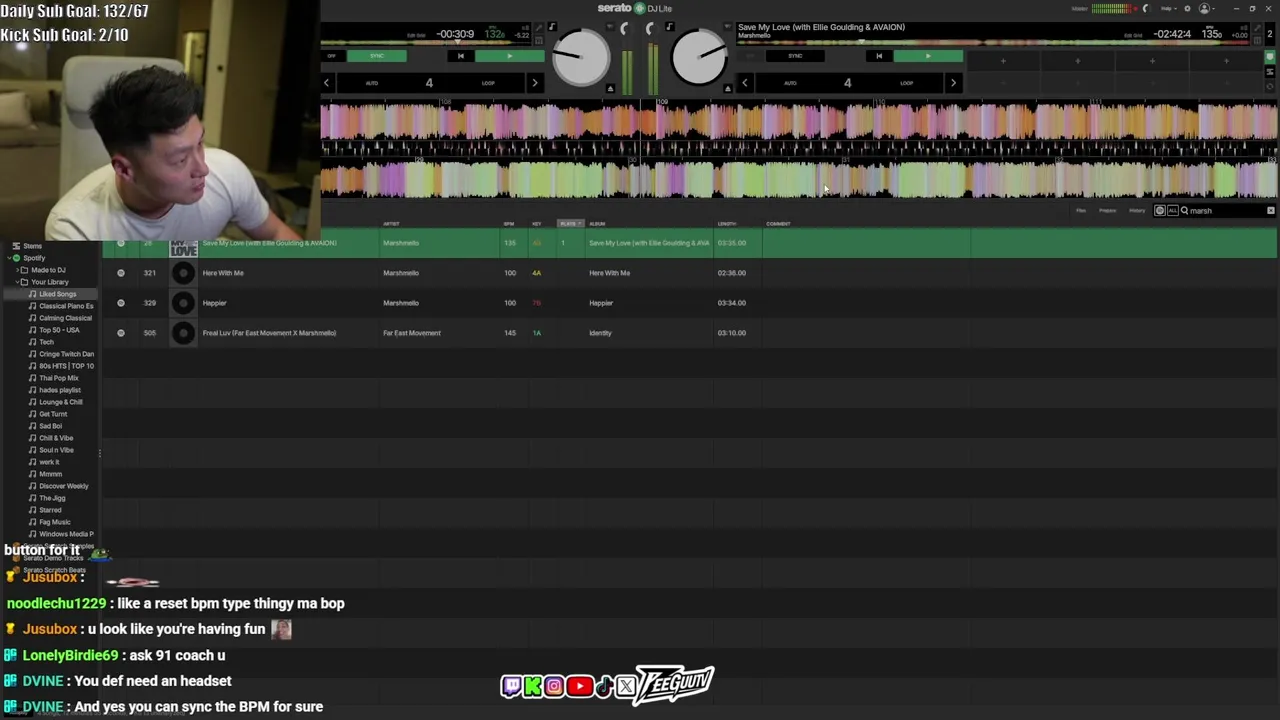This screenshot has height=720, width=1280.
Task: Adjust master output knob
Action: 1146,8
